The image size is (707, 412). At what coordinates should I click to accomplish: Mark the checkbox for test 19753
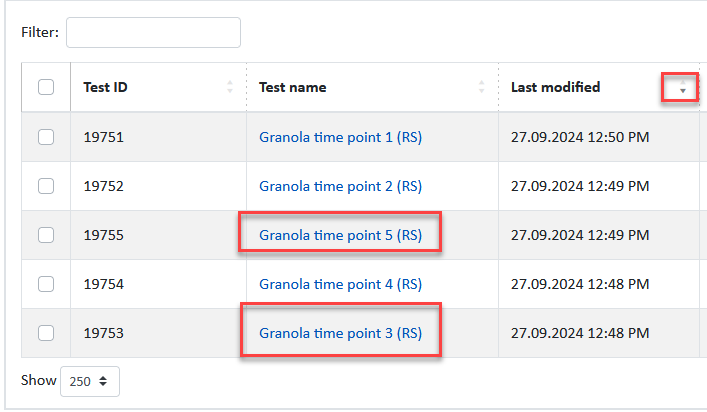point(46,334)
